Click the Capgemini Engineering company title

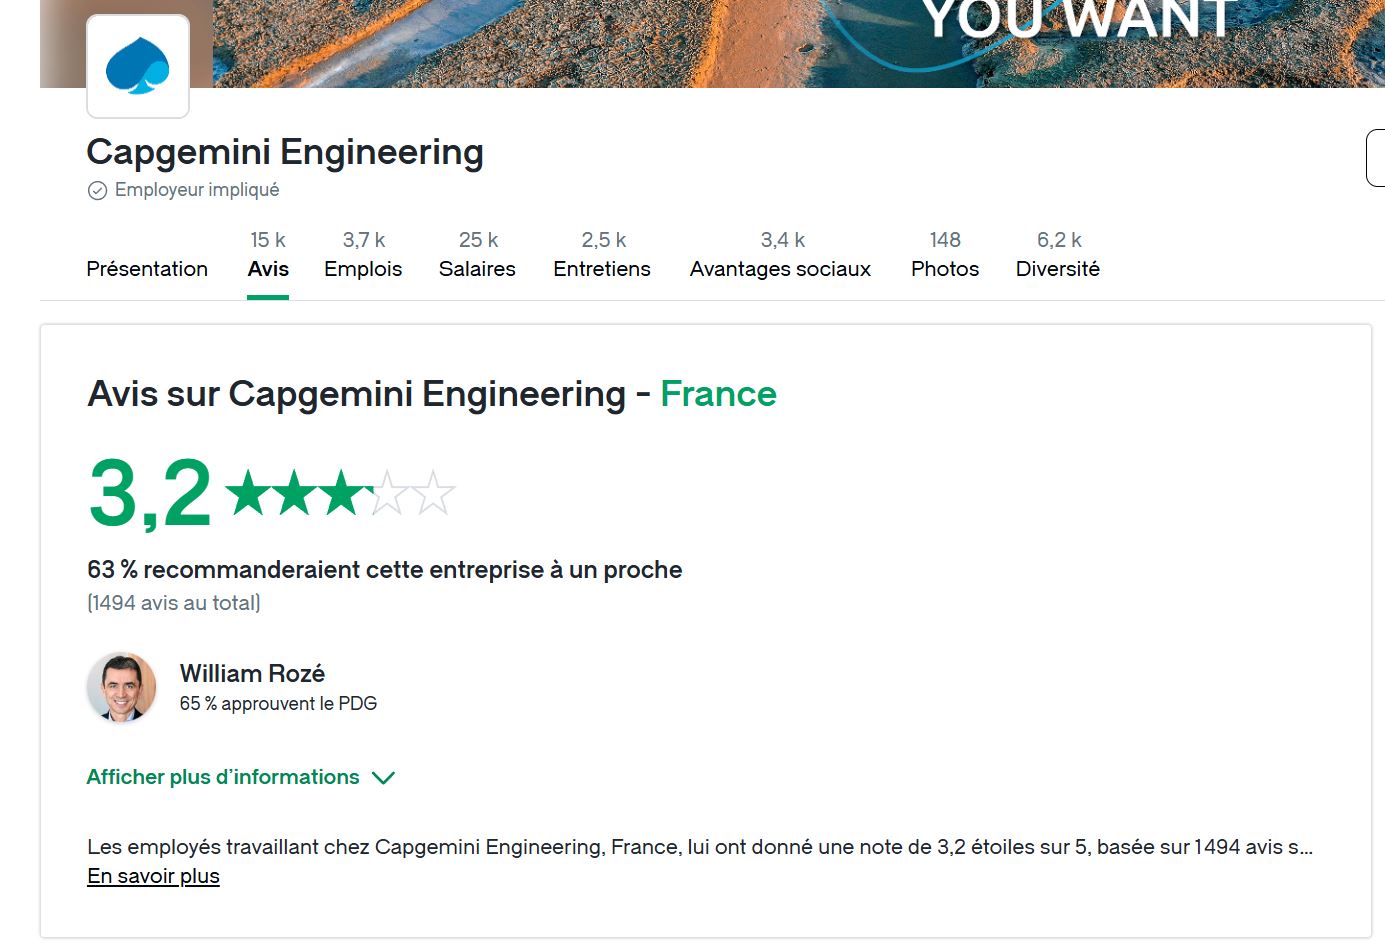pos(285,152)
